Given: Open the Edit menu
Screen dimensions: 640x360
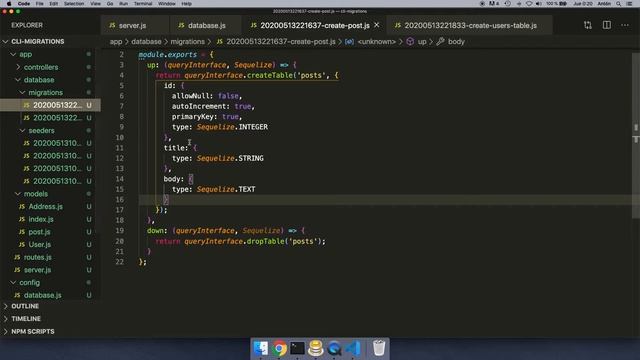Looking at the screenshot, I should tap(53, 4).
